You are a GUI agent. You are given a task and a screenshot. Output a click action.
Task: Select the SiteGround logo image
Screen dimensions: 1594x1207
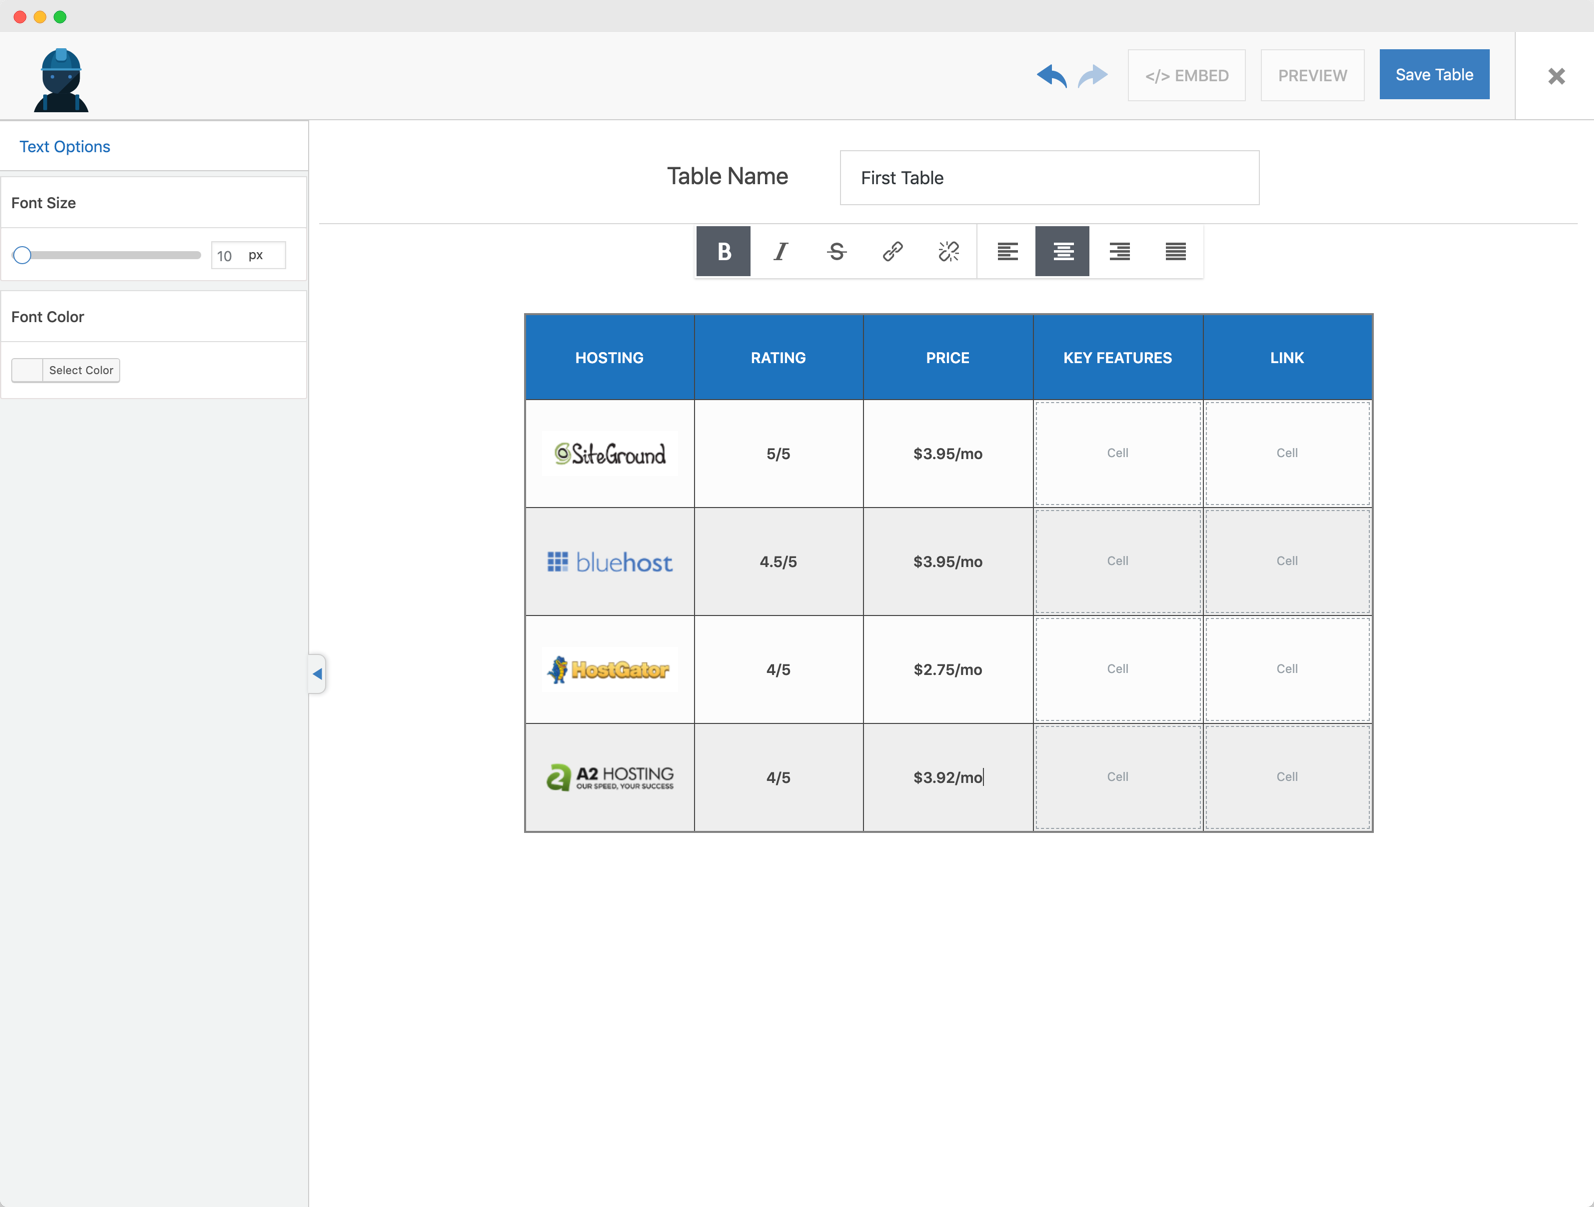[x=610, y=454]
